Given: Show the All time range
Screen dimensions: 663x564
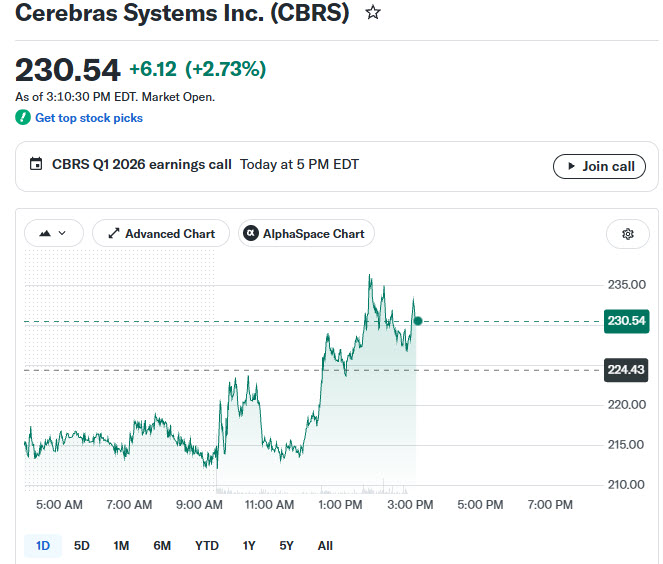Looking at the screenshot, I should coord(325,546).
